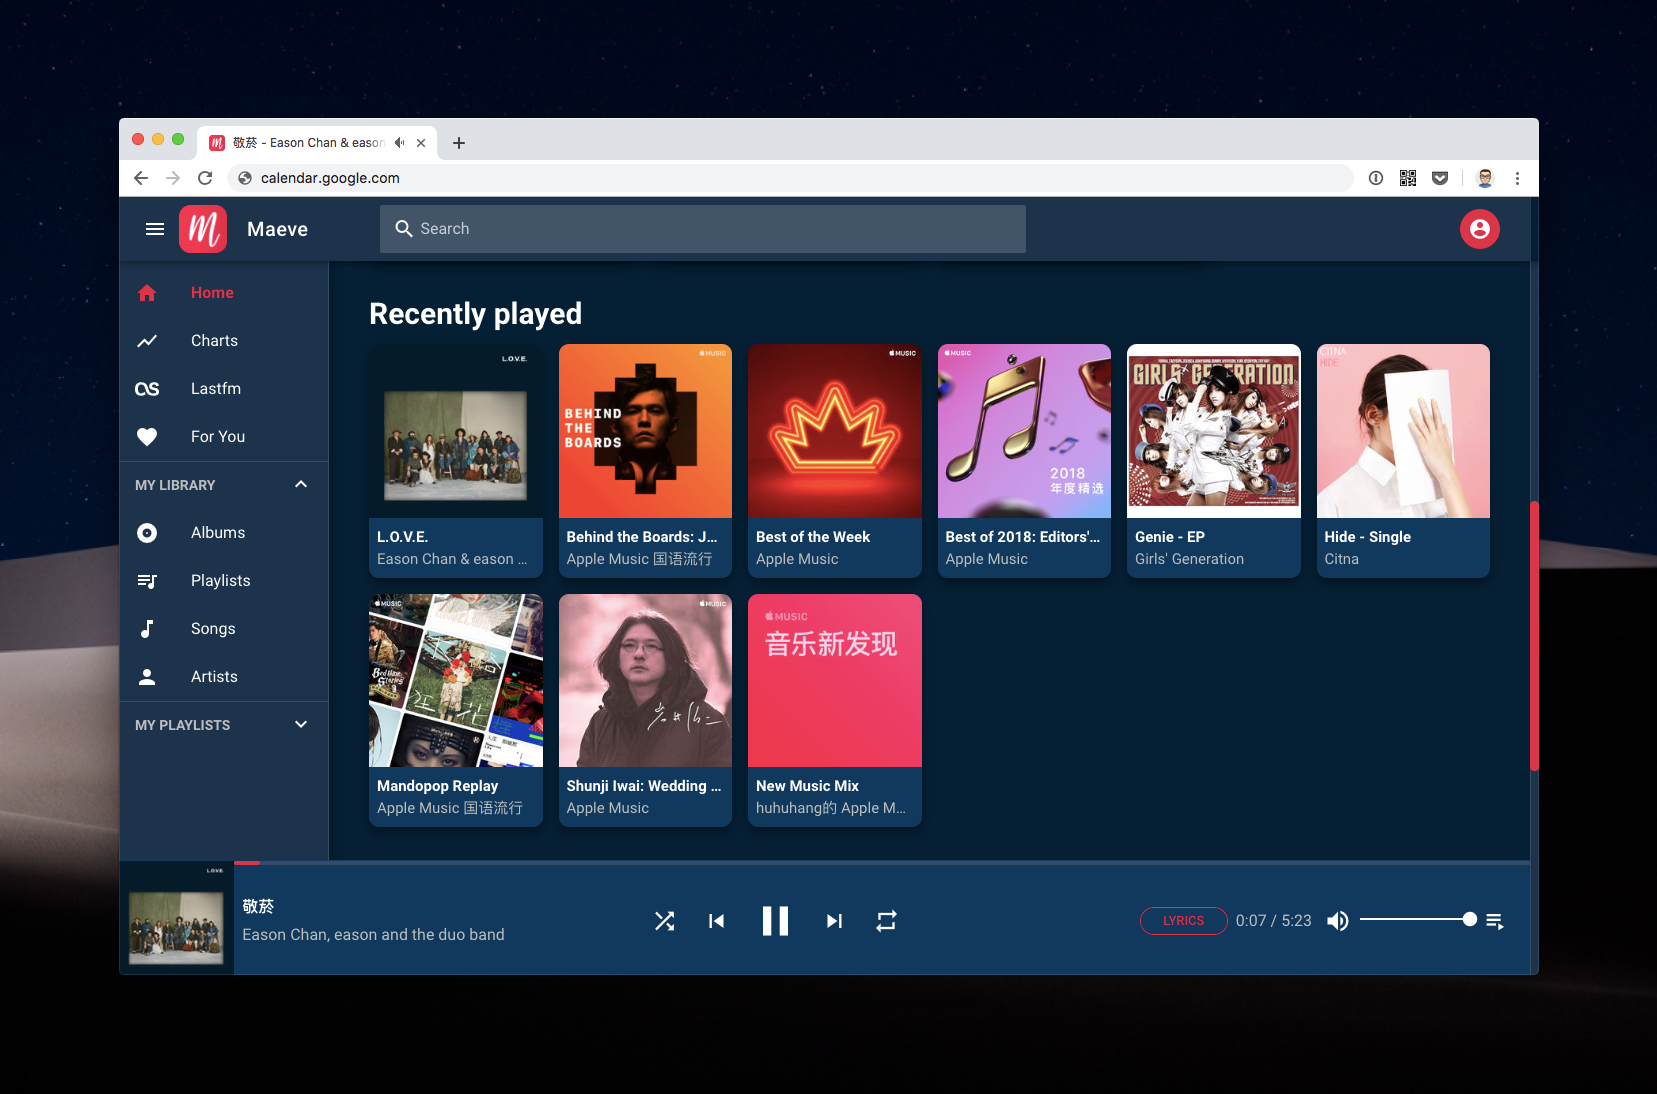Enable repeat mode
The width and height of the screenshot is (1657, 1094).
pyautogui.click(x=886, y=920)
